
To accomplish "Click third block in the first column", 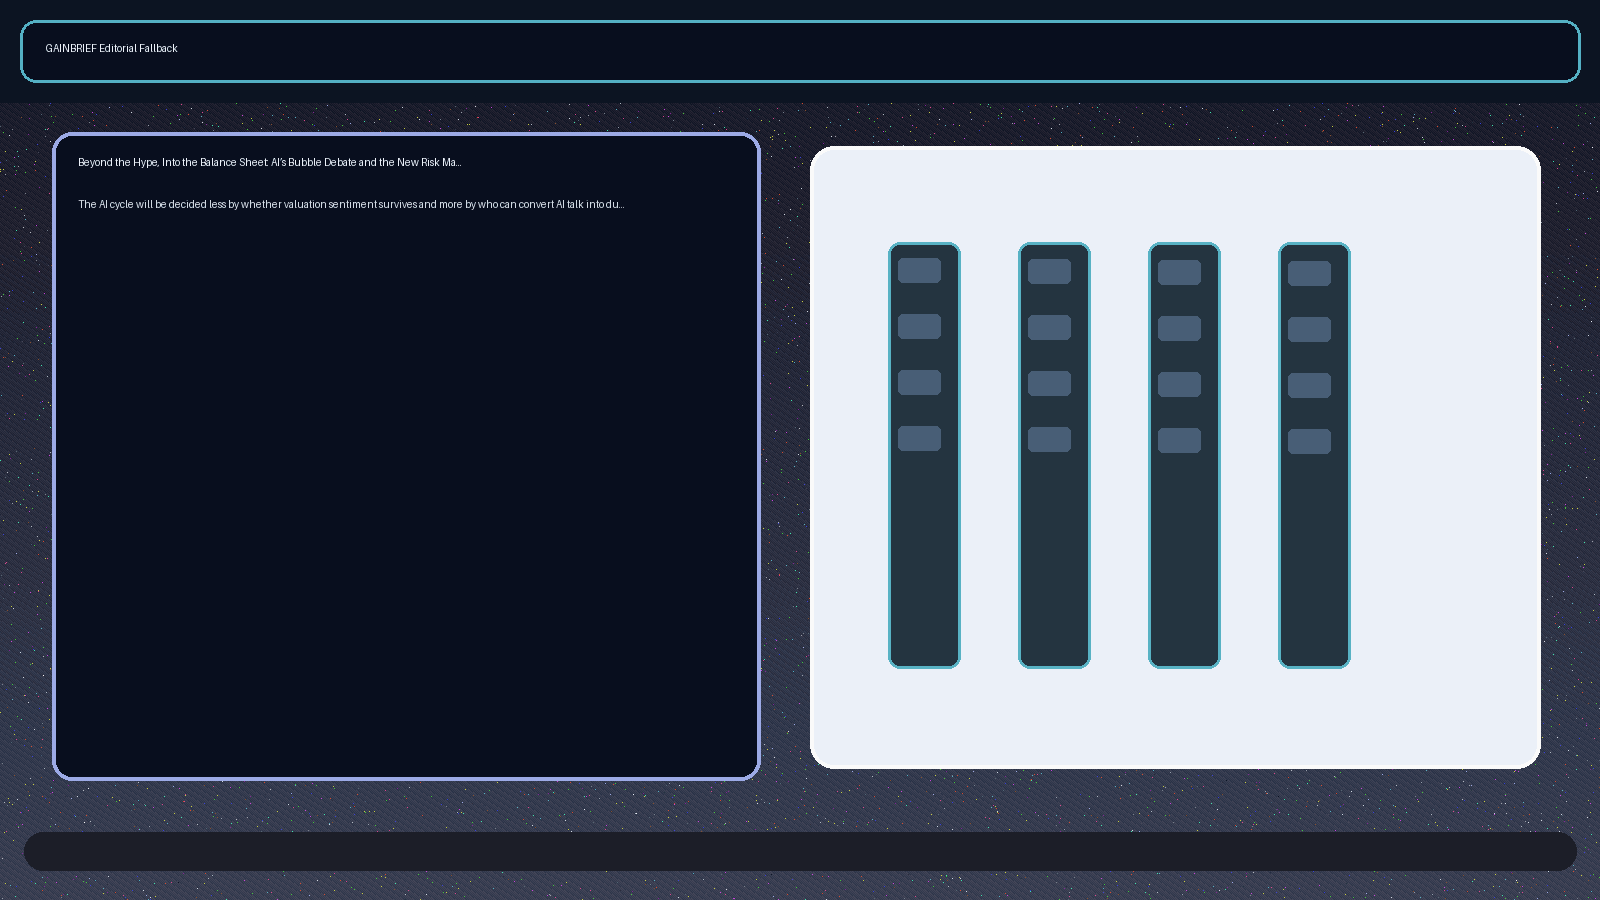I will click(919, 383).
